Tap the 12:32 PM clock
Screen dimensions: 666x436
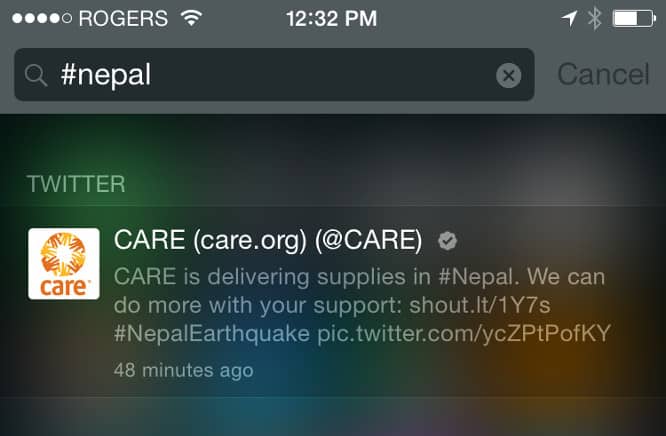pos(331,19)
